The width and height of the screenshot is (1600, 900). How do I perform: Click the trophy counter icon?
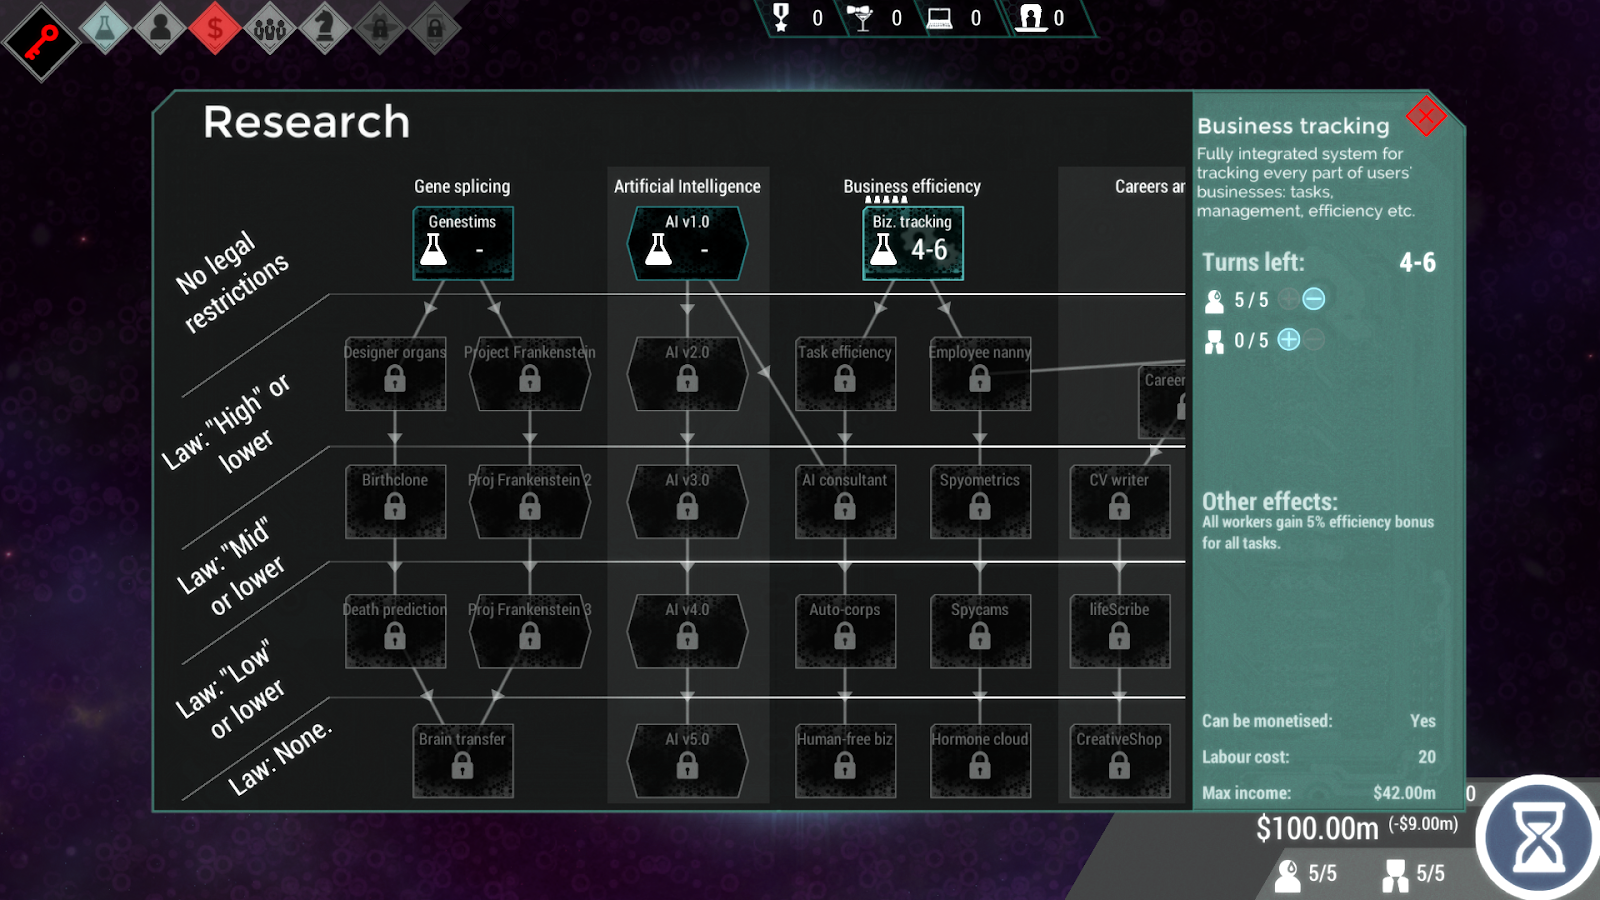(781, 17)
